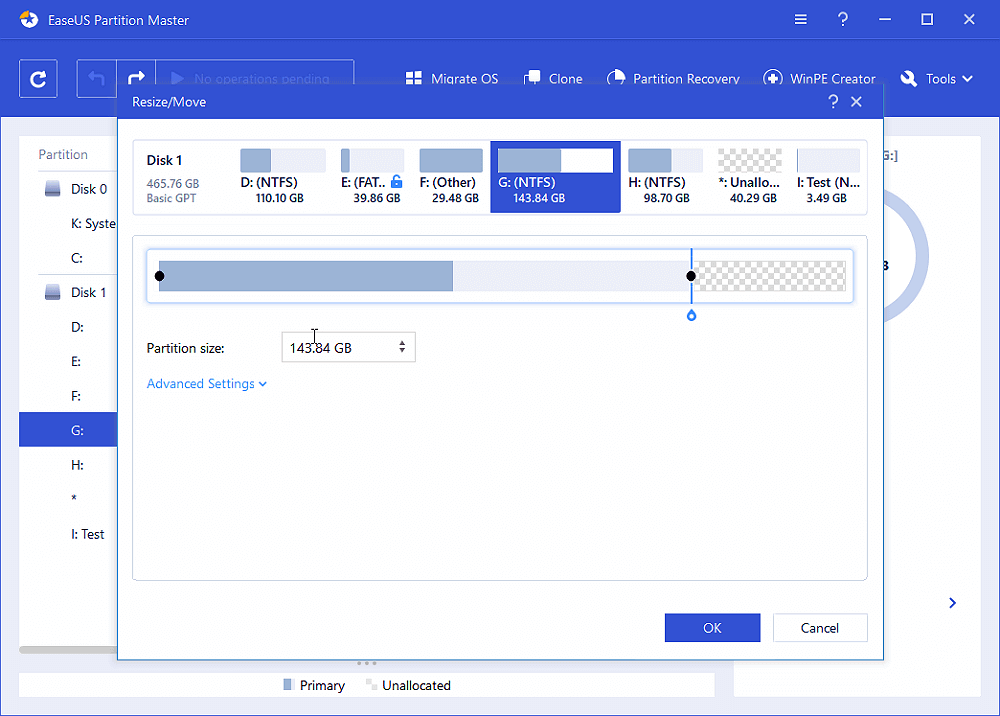
Task: Open the hamburger menu
Action: 800,19
